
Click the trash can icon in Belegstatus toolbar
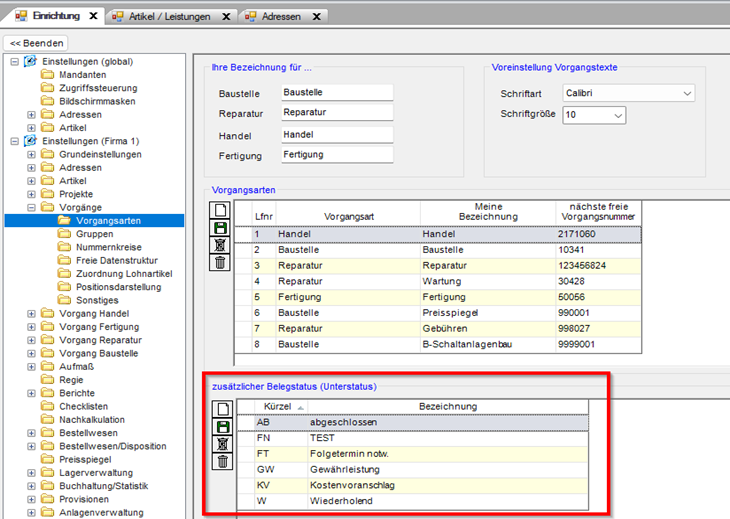(221, 461)
